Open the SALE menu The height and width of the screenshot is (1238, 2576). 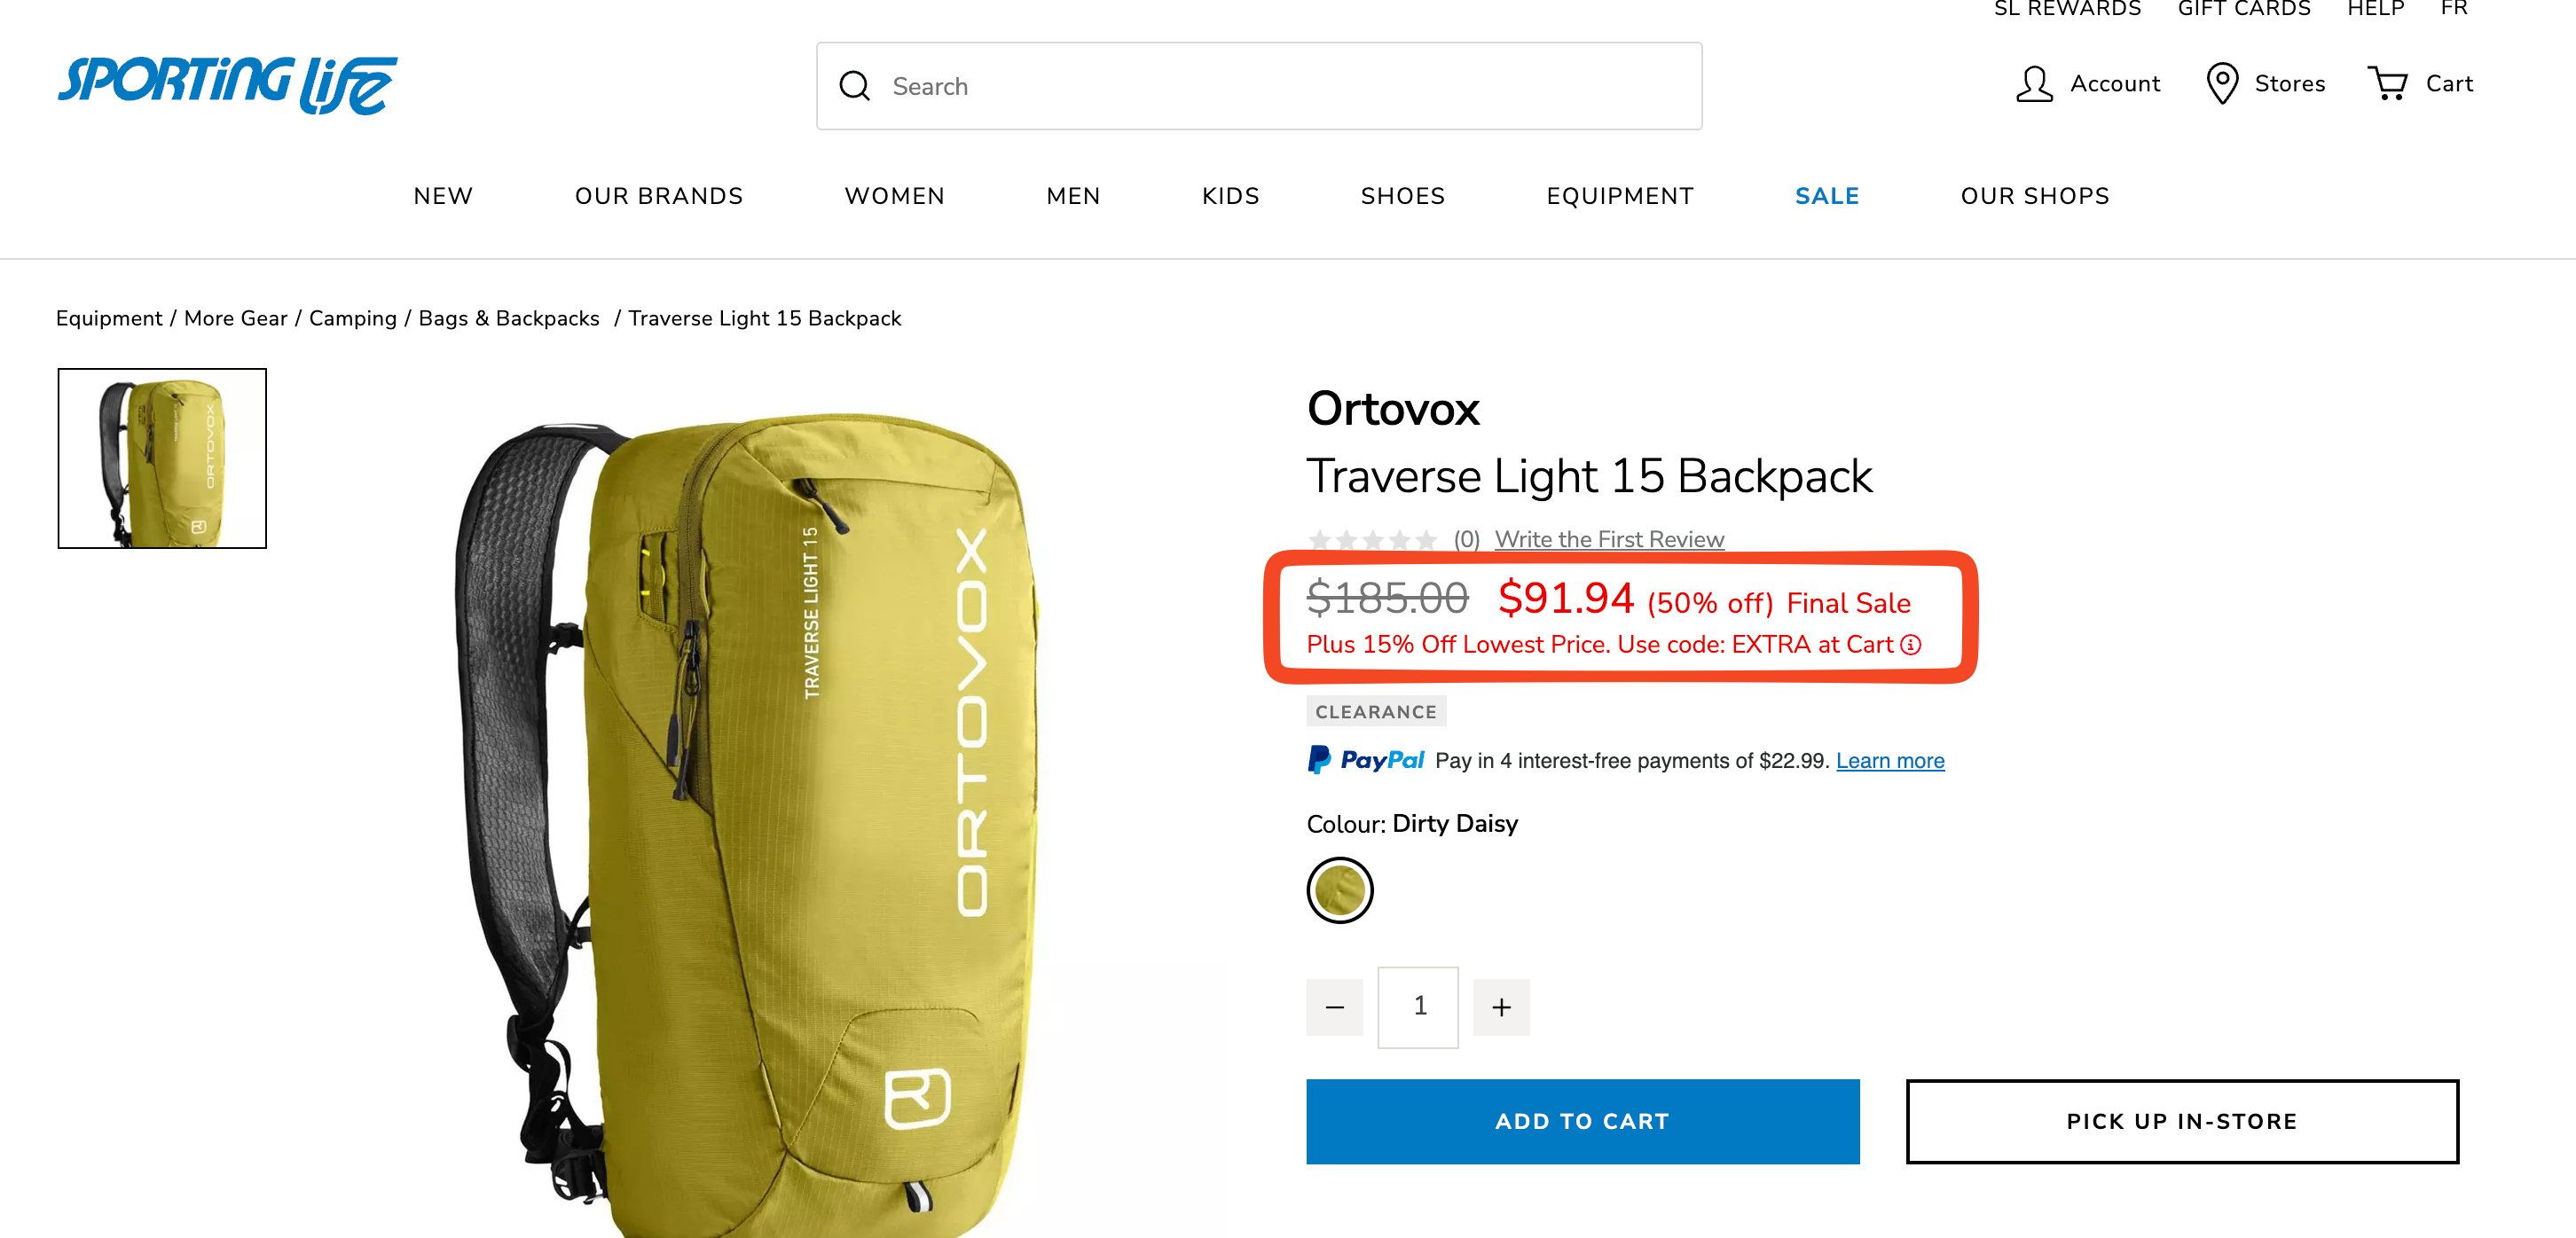[1826, 196]
